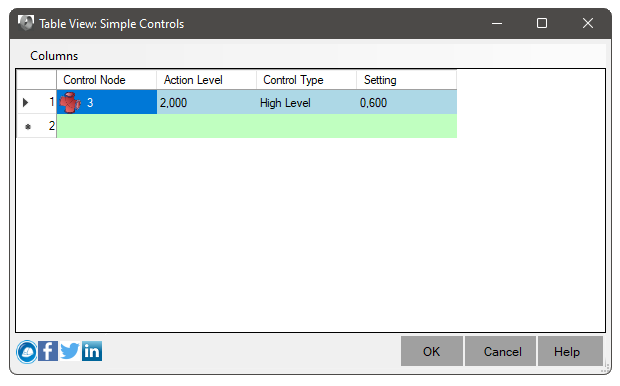Click the Cancel button
The width and height of the screenshot is (620, 386).
pos(501,351)
